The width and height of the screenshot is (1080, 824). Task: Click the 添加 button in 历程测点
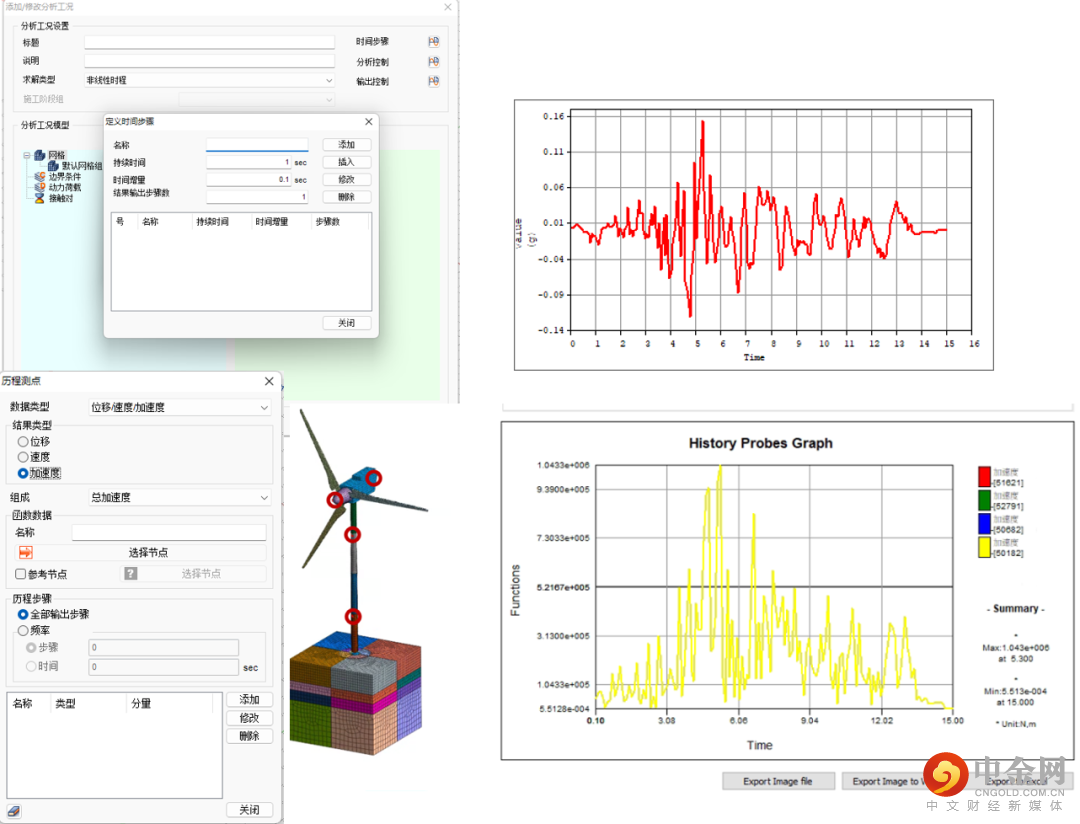coord(249,700)
